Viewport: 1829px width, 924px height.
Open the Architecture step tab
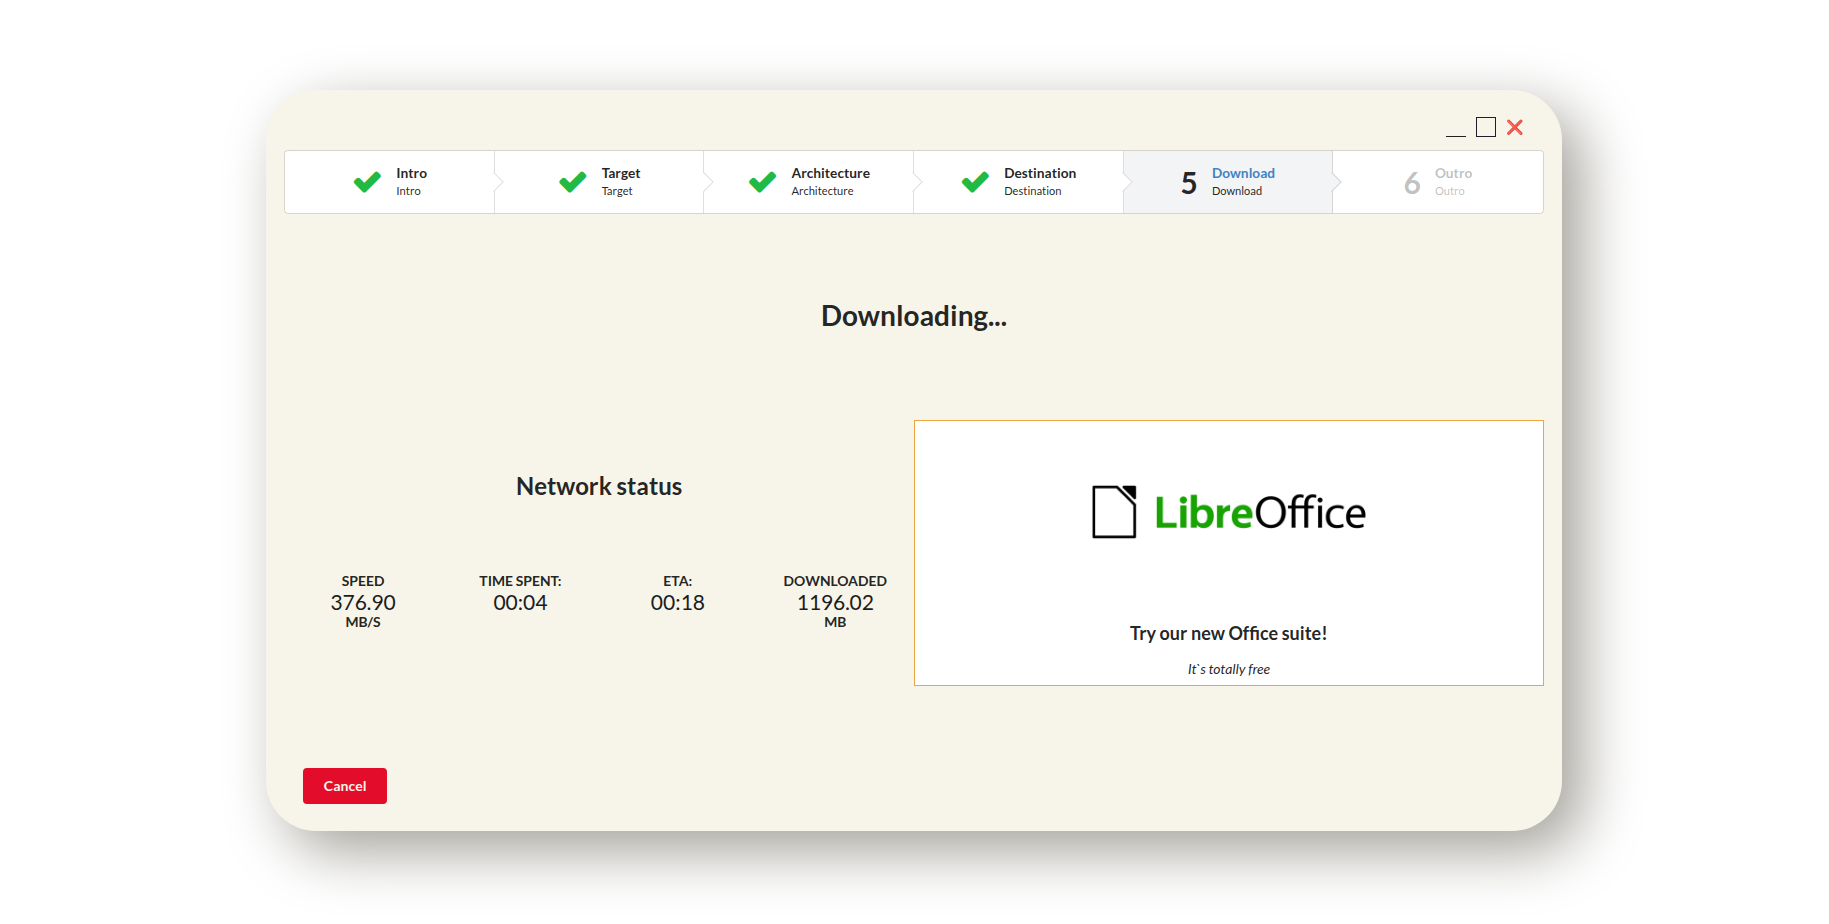(808, 182)
